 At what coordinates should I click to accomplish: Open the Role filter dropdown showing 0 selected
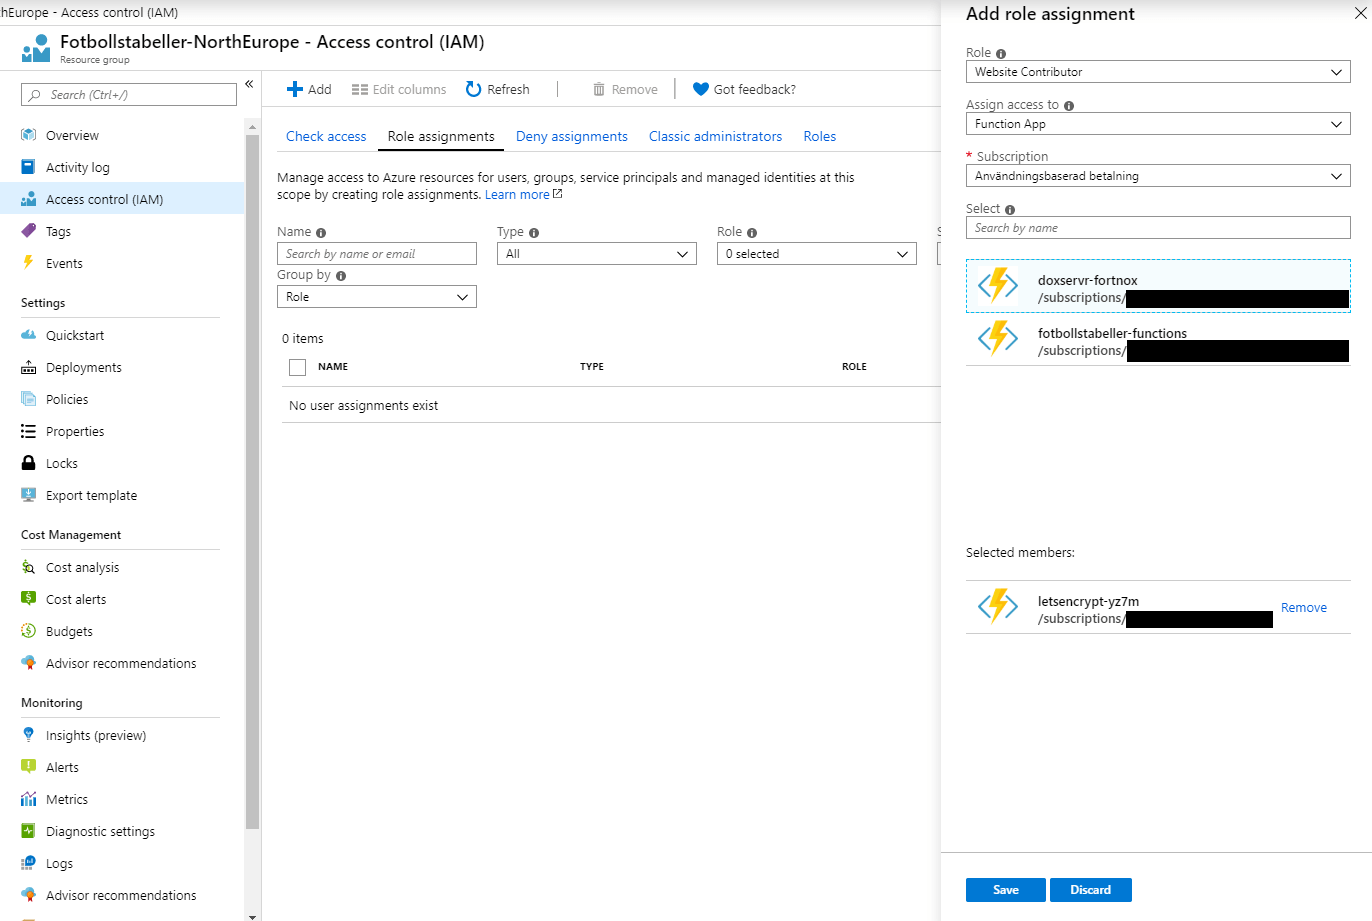pos(817,254)
